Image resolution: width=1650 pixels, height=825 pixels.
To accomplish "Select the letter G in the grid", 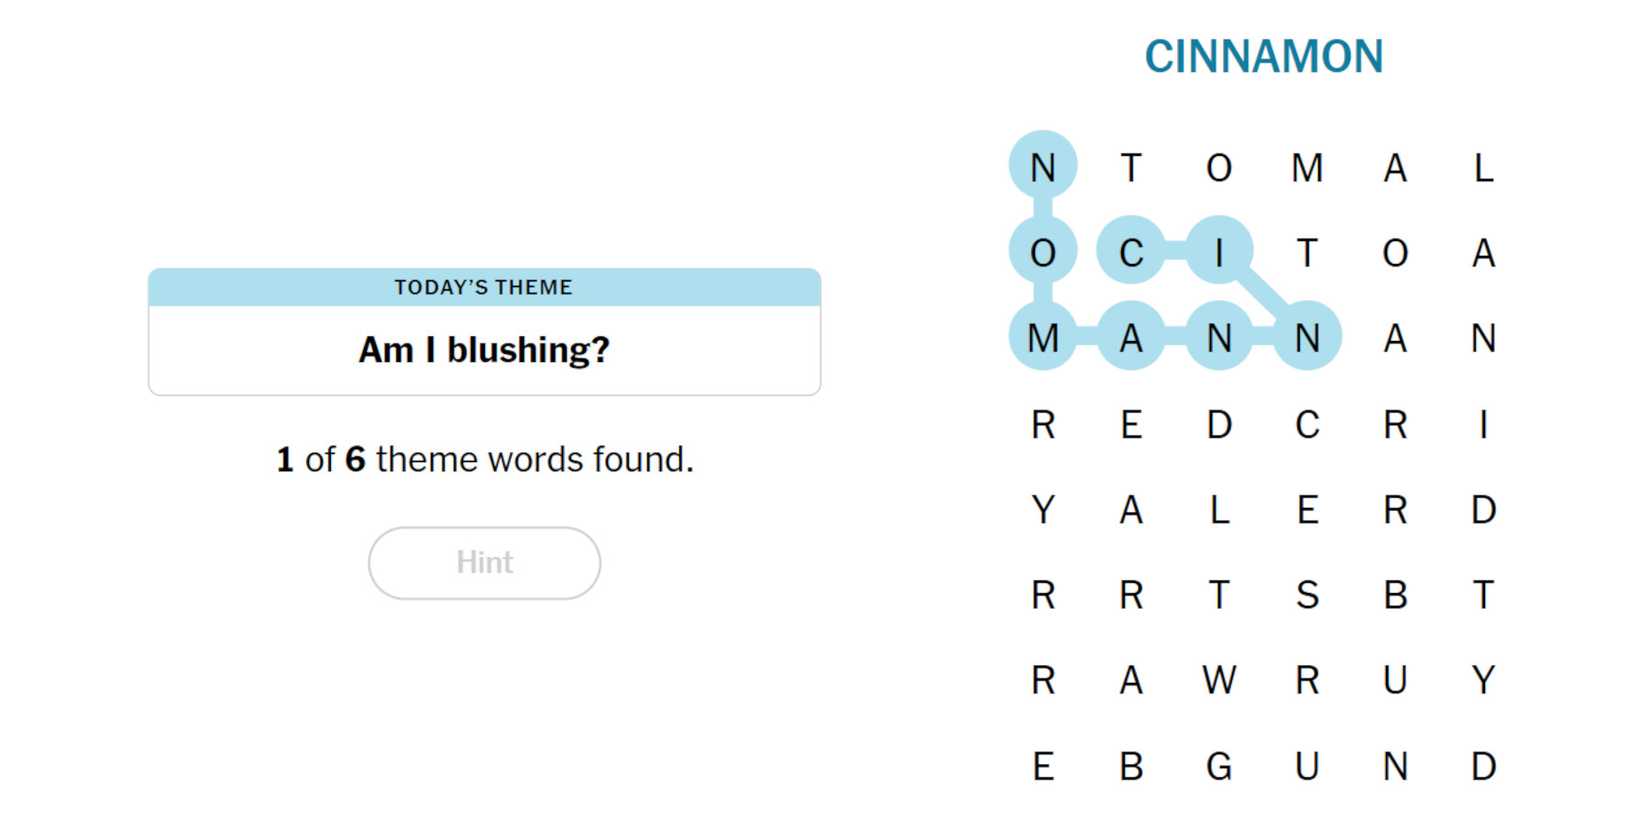I will pyautogui.click(x=1219, y=767).
